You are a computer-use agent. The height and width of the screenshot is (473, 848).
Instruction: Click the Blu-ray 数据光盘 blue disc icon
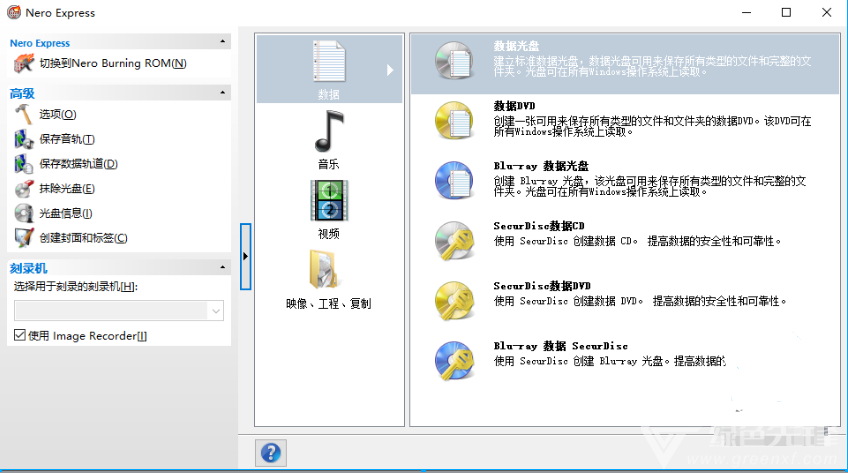(455, 181)
